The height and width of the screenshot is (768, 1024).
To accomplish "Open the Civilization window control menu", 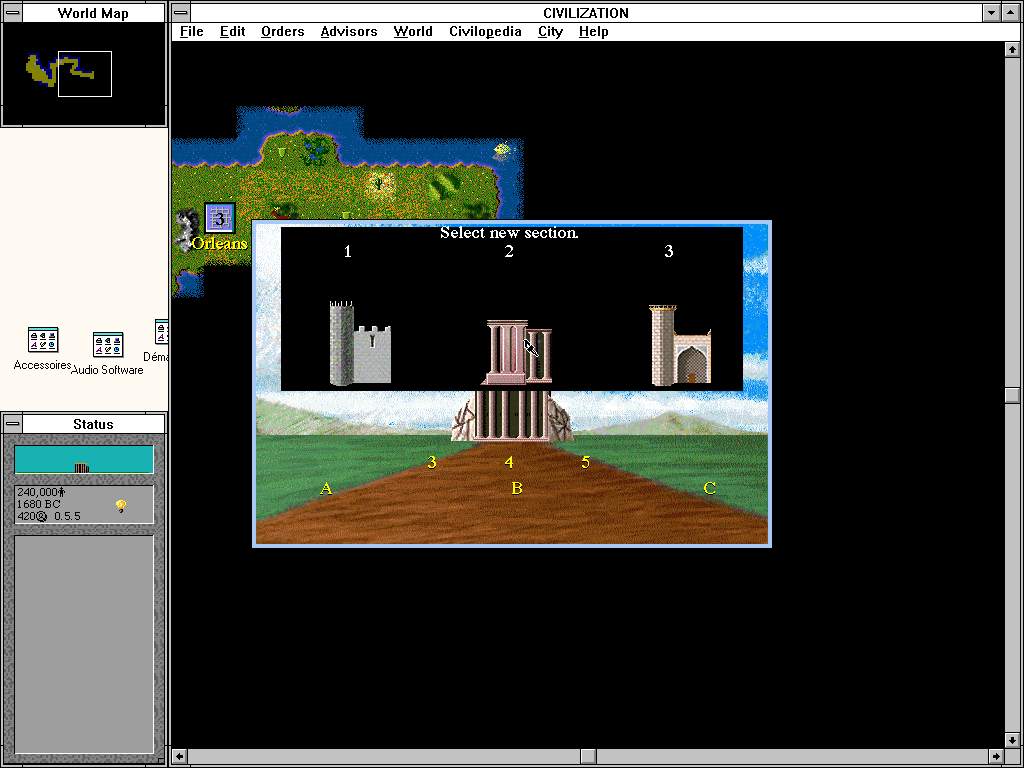I will (x=181, y=13).
